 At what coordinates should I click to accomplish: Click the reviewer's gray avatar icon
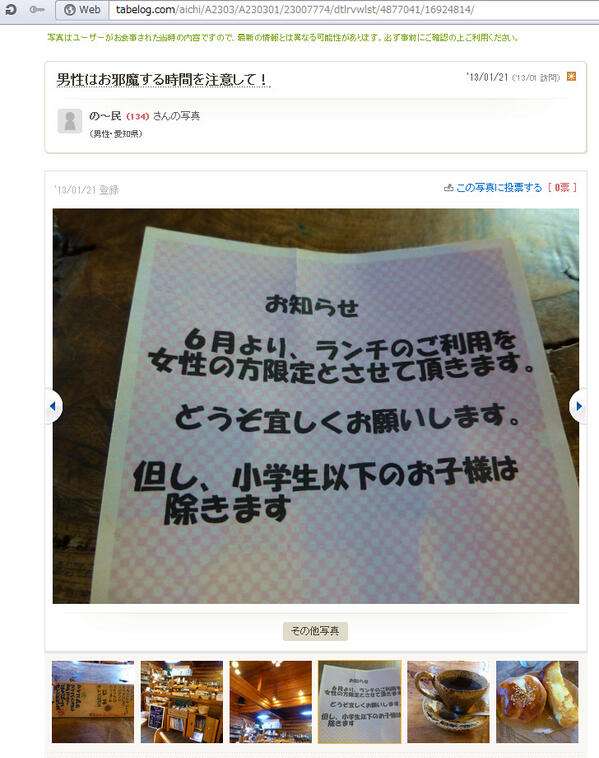pos(70,121)
